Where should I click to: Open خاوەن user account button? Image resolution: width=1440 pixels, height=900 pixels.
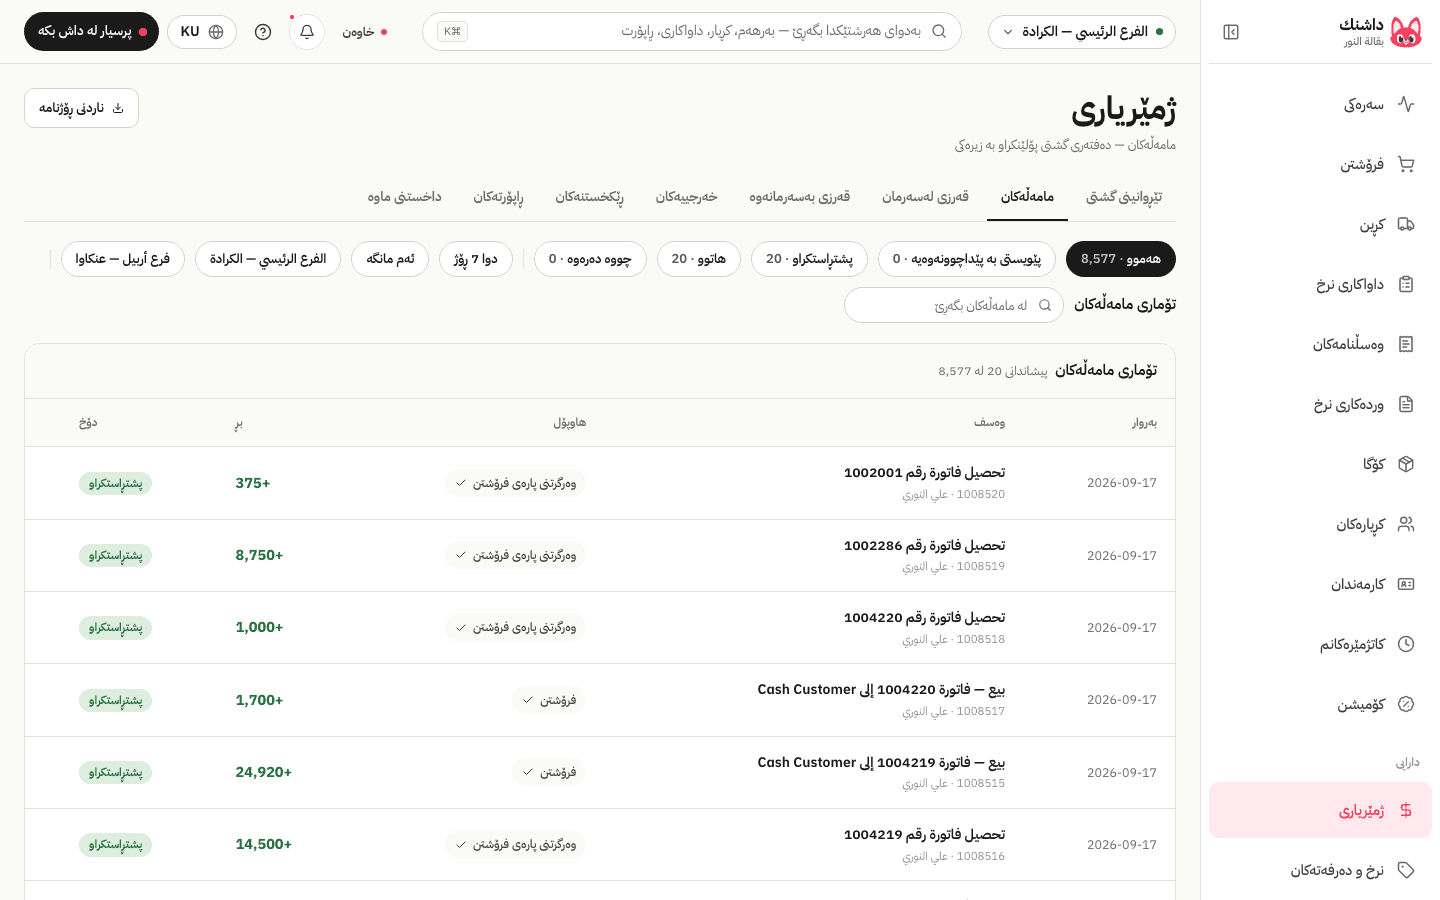(364, 32)
